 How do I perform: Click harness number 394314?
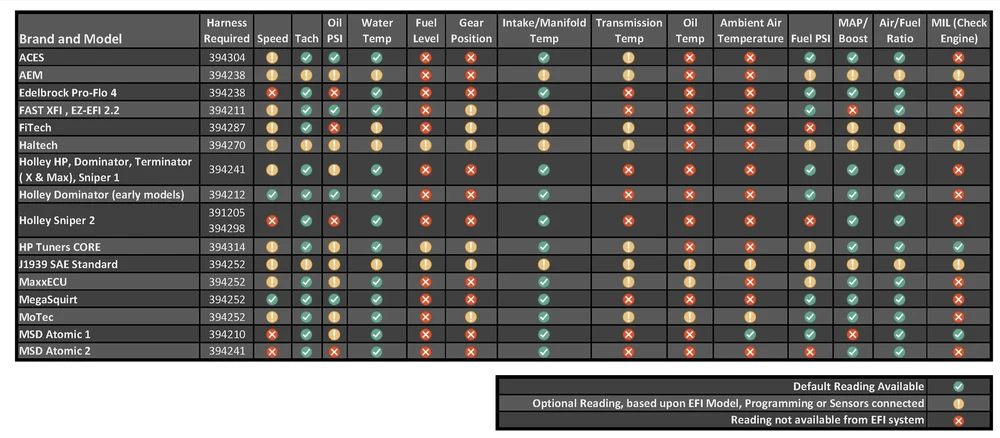pyautogui.click(x=227, y=247)
